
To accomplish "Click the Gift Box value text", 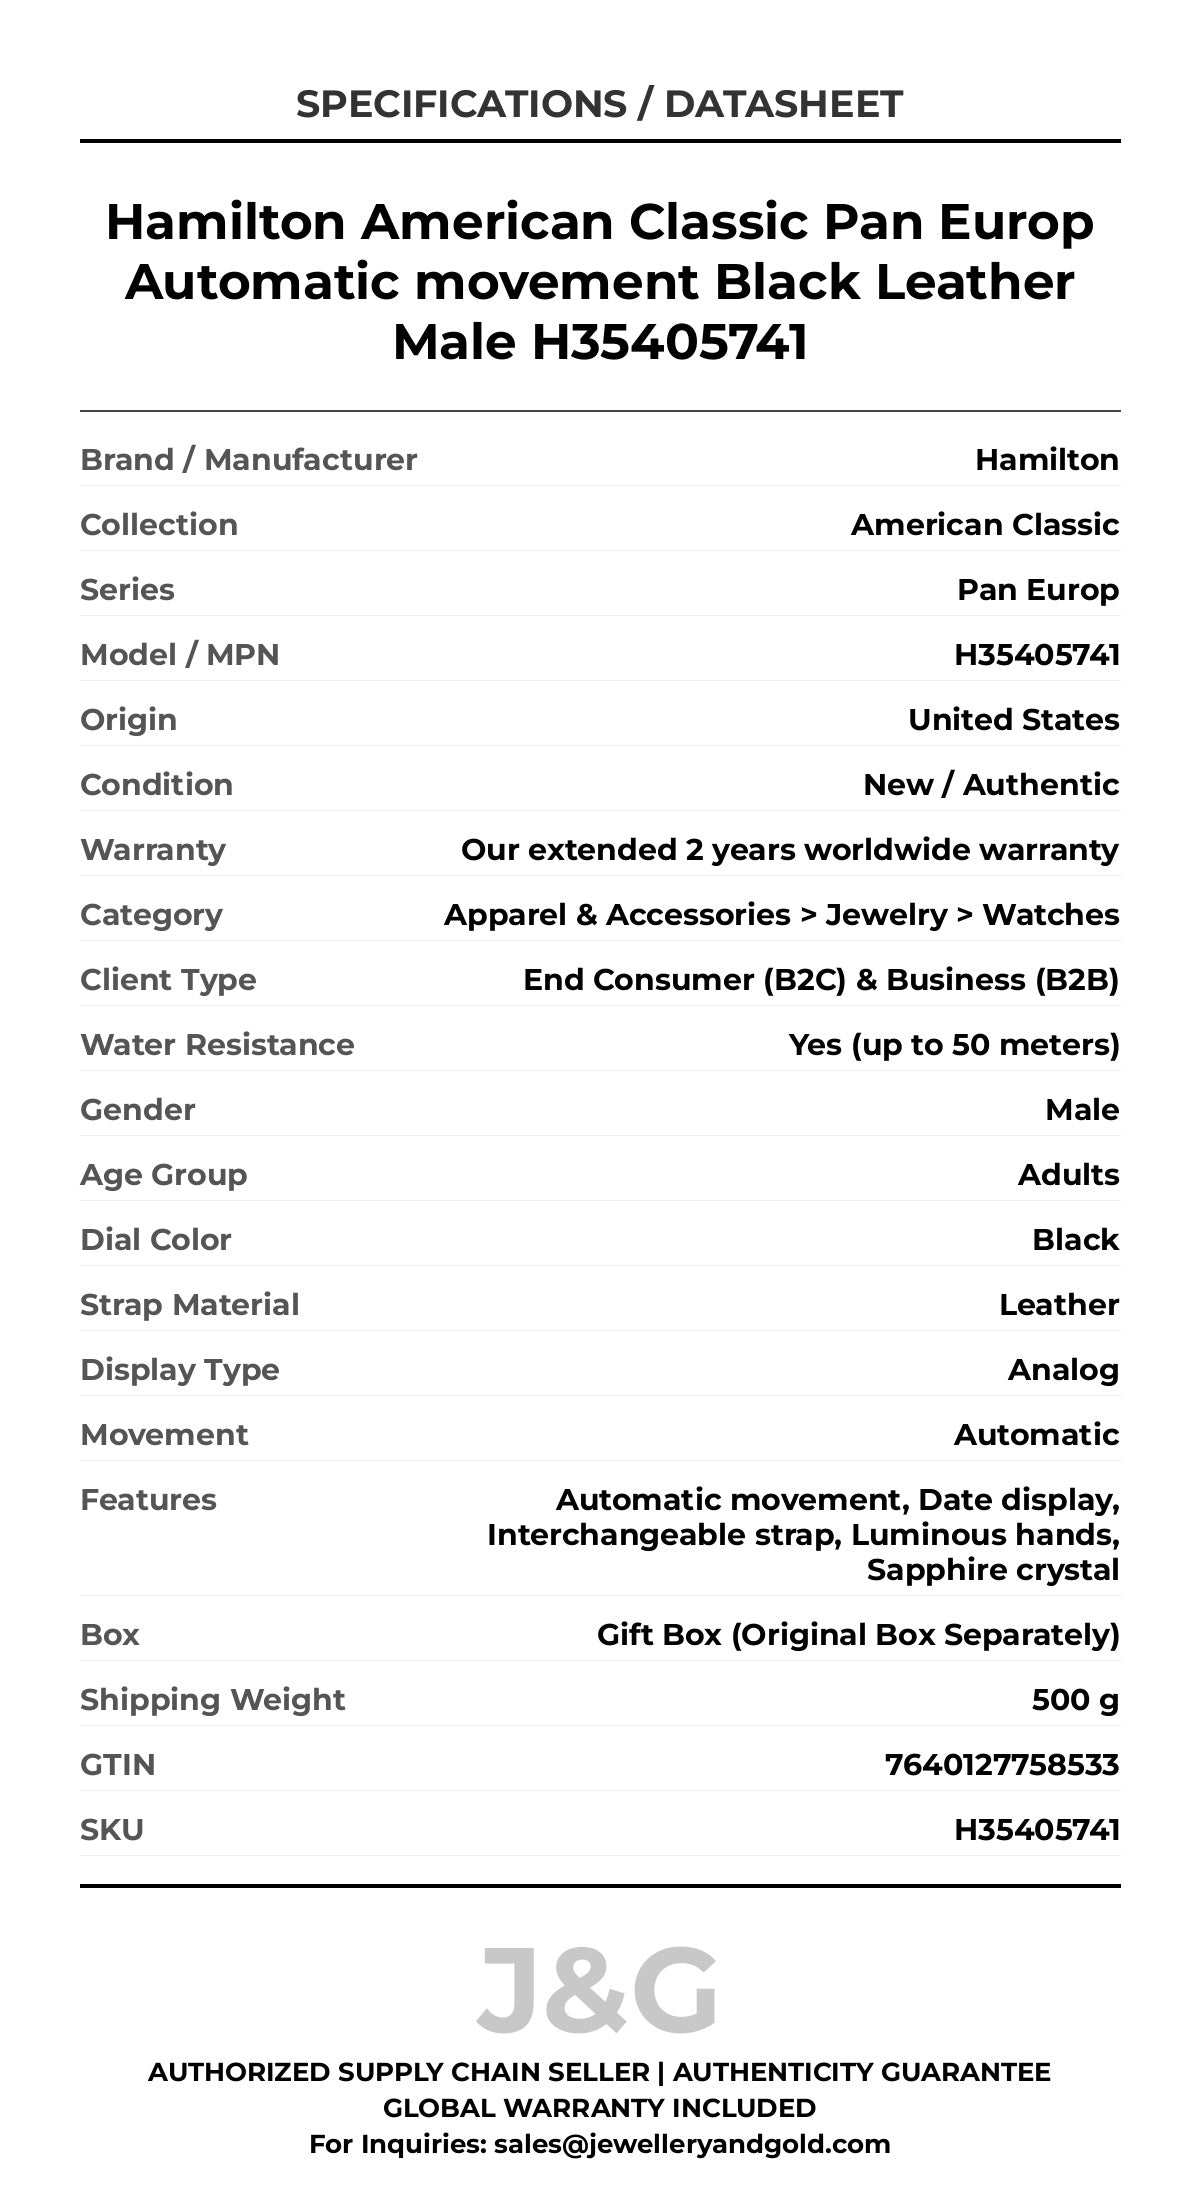I will pos(858,1635).
